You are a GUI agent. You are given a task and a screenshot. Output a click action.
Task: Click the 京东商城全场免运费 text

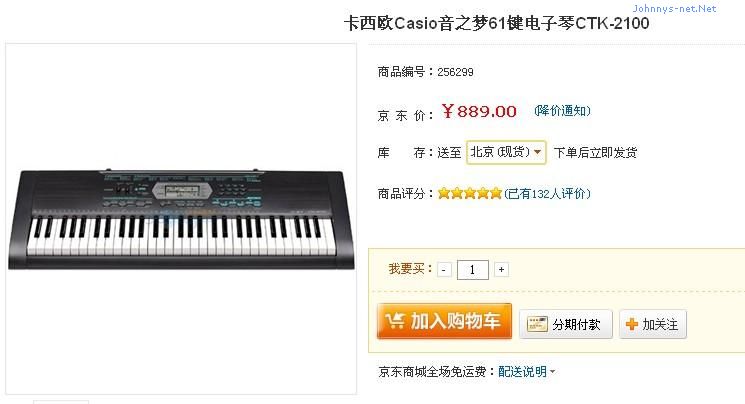coord(431,372)
